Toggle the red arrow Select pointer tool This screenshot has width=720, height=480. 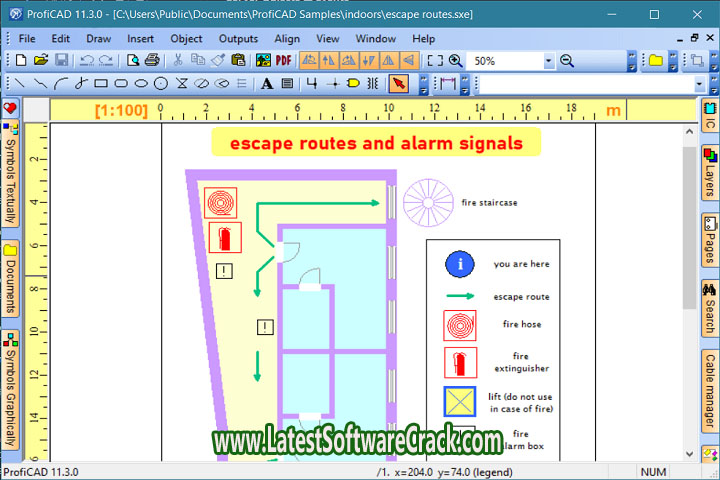coord(398,84)
